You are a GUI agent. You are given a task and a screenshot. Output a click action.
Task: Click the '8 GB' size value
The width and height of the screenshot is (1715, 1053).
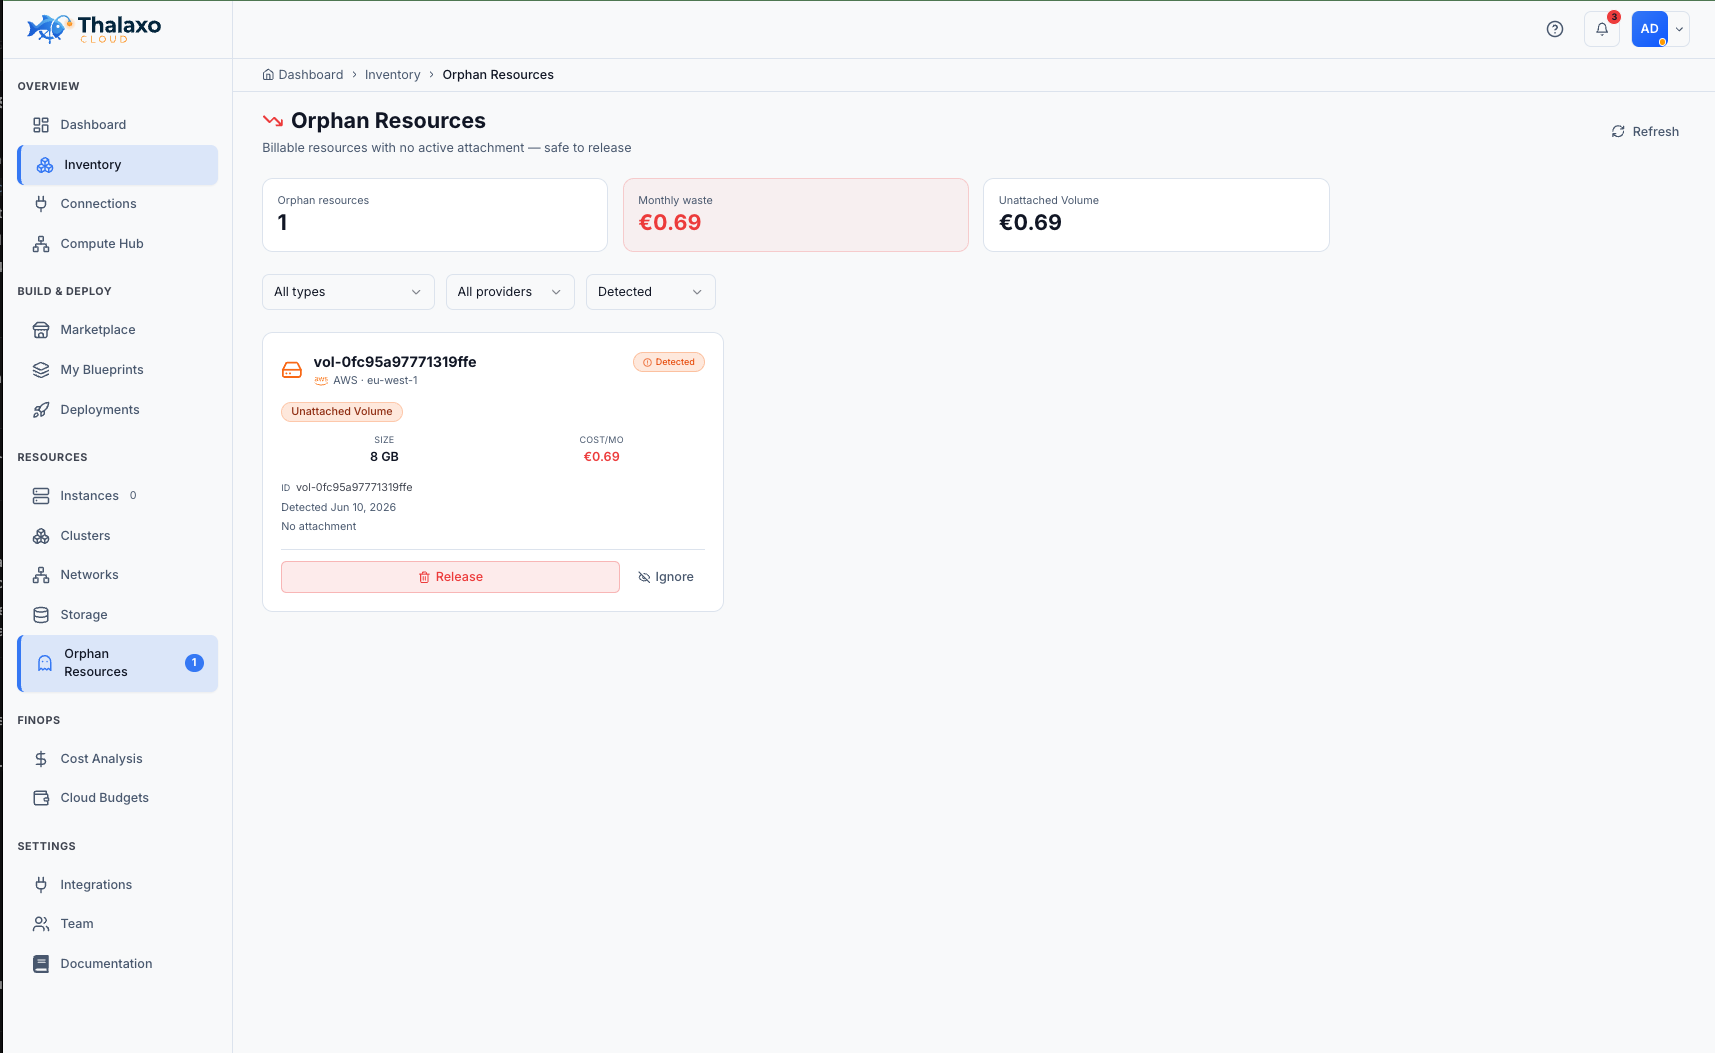[384, 457]
